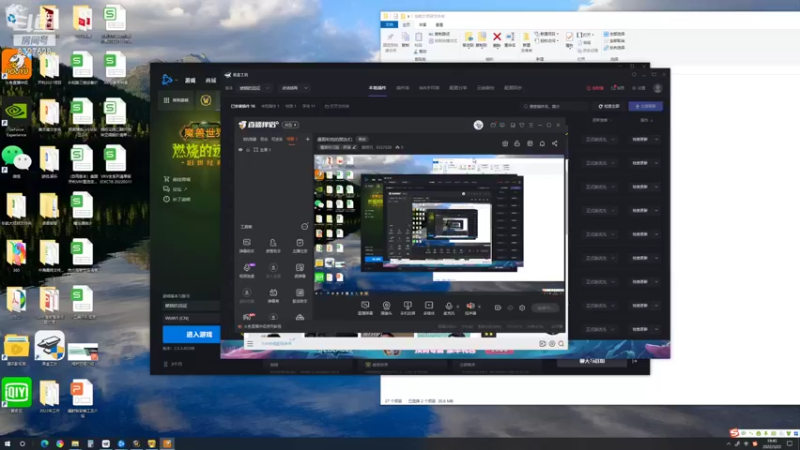Click the red Delete X in Explorer ribbon
Image resolution: width=800 pixels, height=450 pixels.
496,39
